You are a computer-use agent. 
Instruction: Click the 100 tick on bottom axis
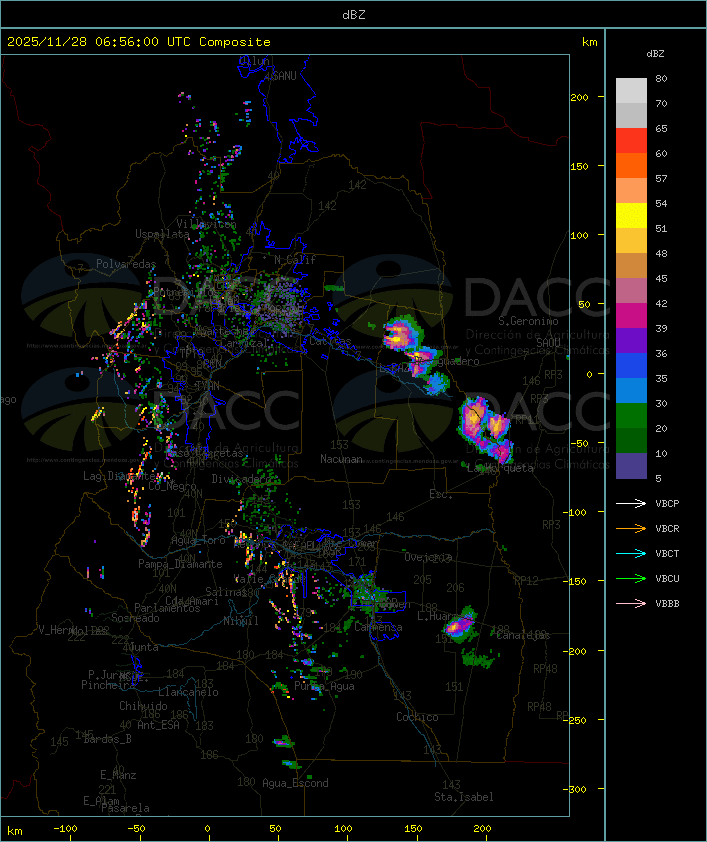[344, 829]
